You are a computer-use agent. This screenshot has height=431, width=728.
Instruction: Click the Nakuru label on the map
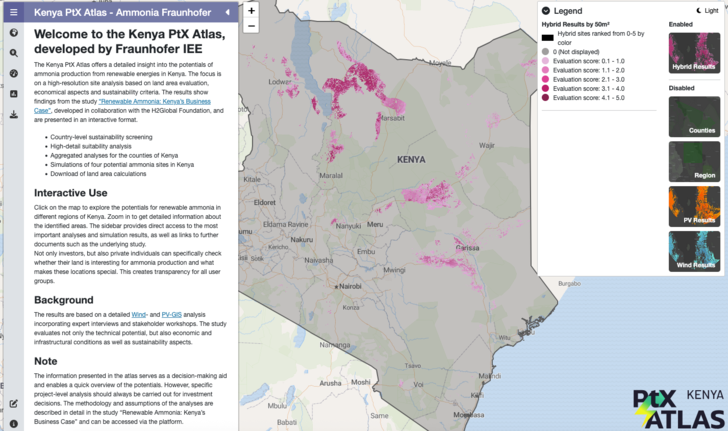[x=302, y=240]
